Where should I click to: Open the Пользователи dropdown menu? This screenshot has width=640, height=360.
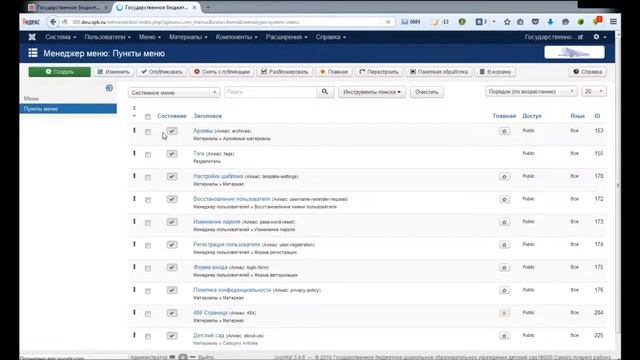(x=107, y=37)
